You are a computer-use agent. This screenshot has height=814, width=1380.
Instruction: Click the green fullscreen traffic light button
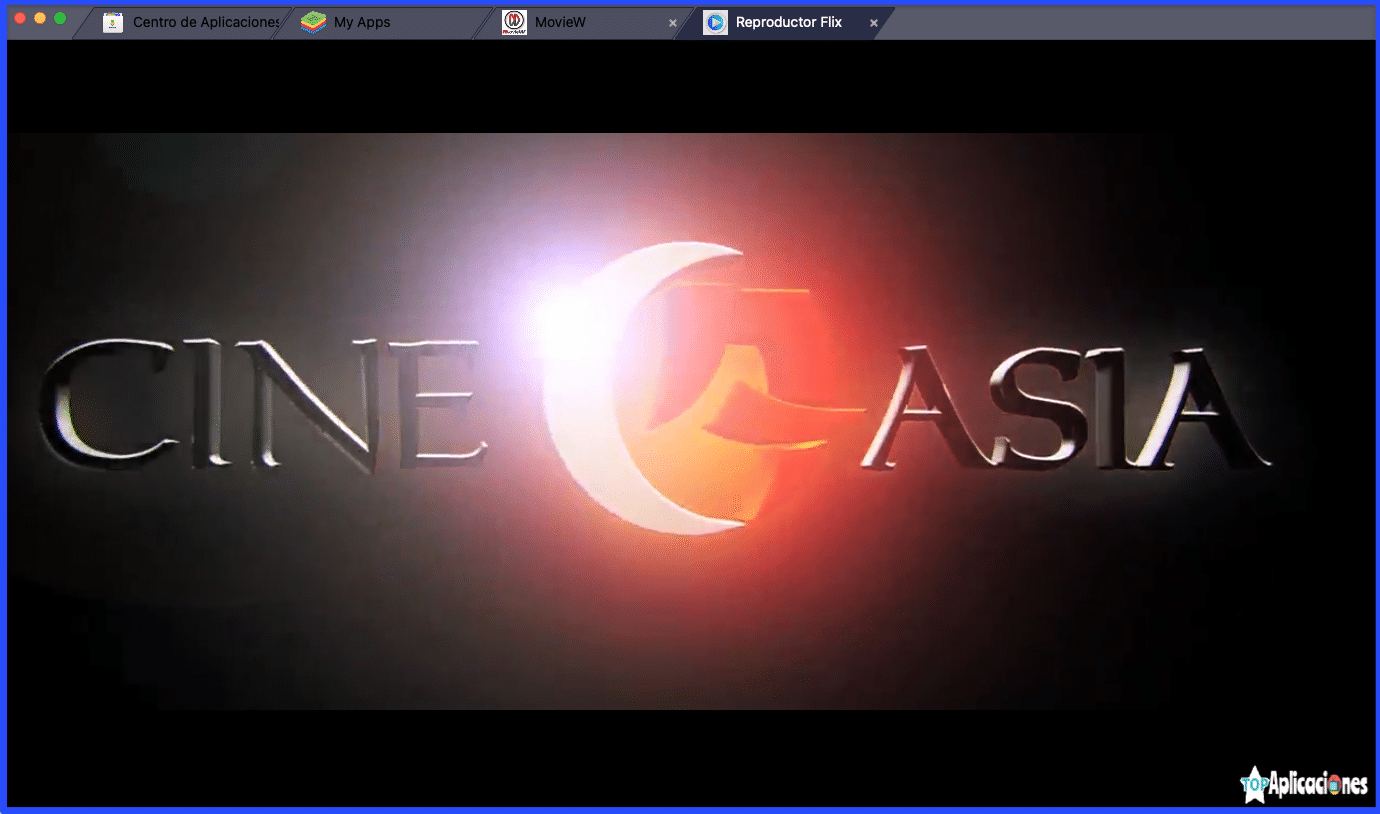tap(62, 17)
